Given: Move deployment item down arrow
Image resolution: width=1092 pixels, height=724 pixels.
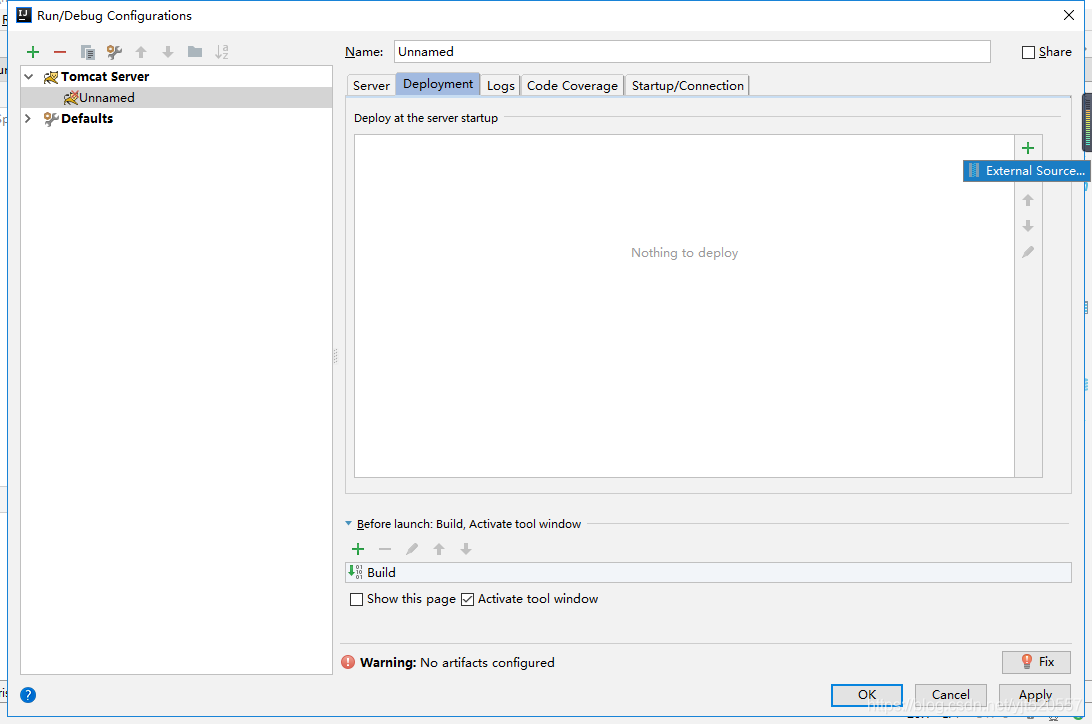Looking at the screenshot, I should coord(1028,226).
